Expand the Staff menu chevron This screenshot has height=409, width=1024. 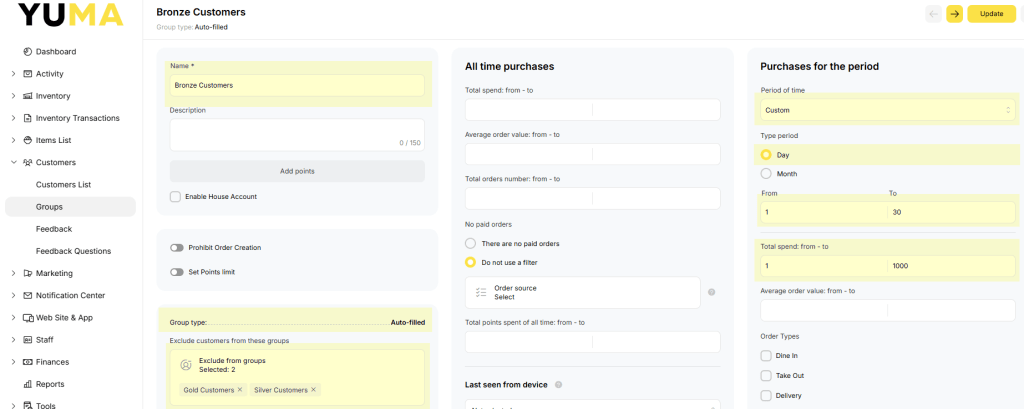pyautogui.click(x=14, y=340)
